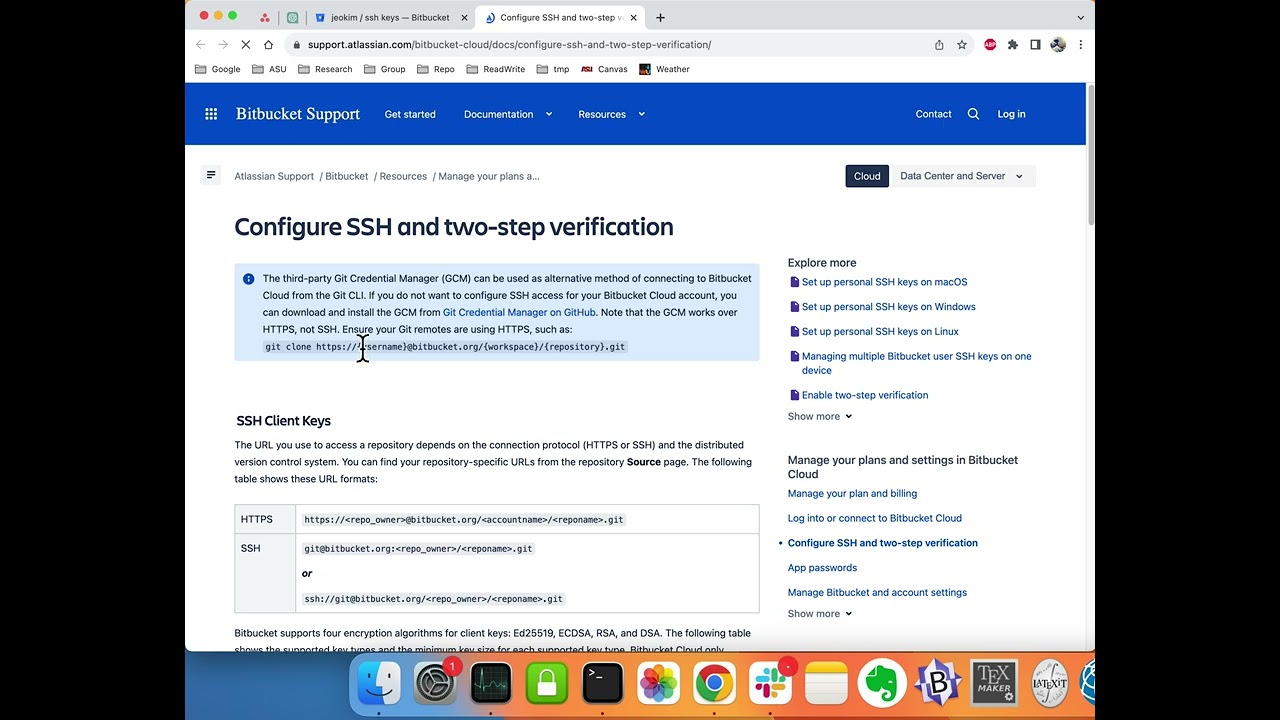Click the browser home icon
The width and height of the screenshot is (1280, 720).
[268, 44]
